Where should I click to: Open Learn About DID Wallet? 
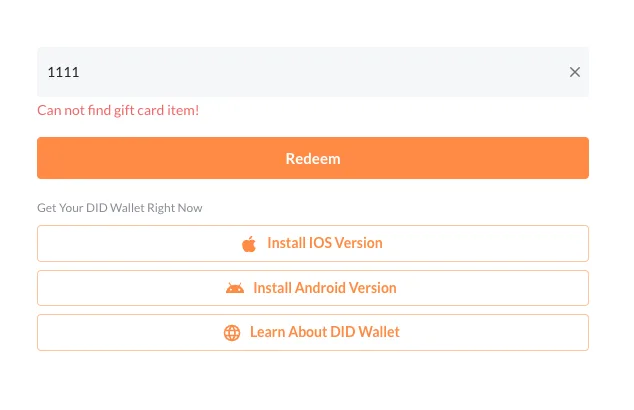(x=313, y=332)
